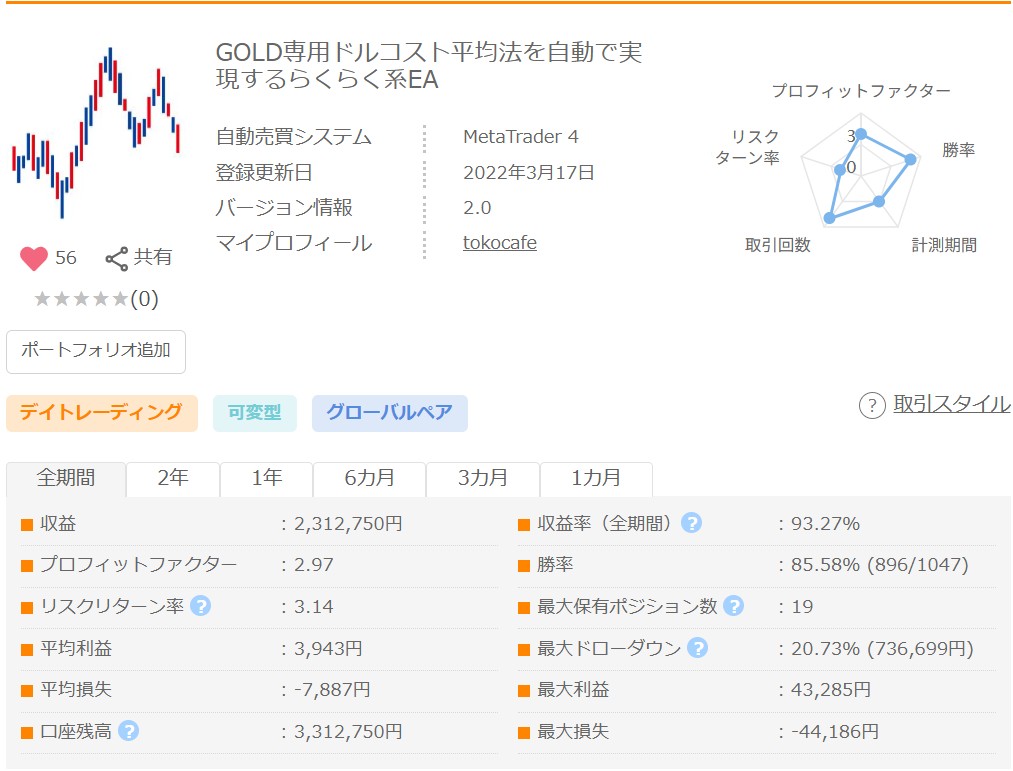Click help icon next to 最大保有ポジション数

733,606
